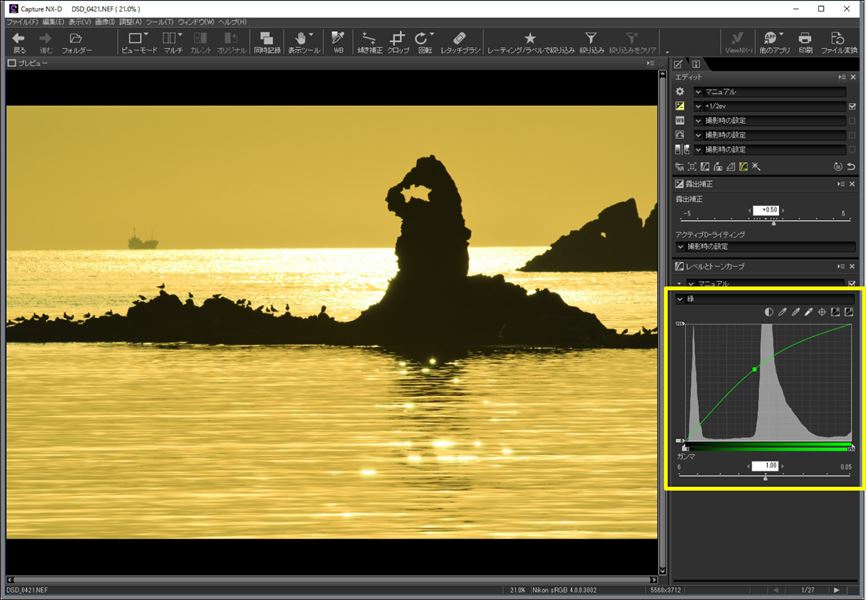Screen dimensions: 866x600
Task: Open the 表示(V) menu
Action: (x=80, y=22)
